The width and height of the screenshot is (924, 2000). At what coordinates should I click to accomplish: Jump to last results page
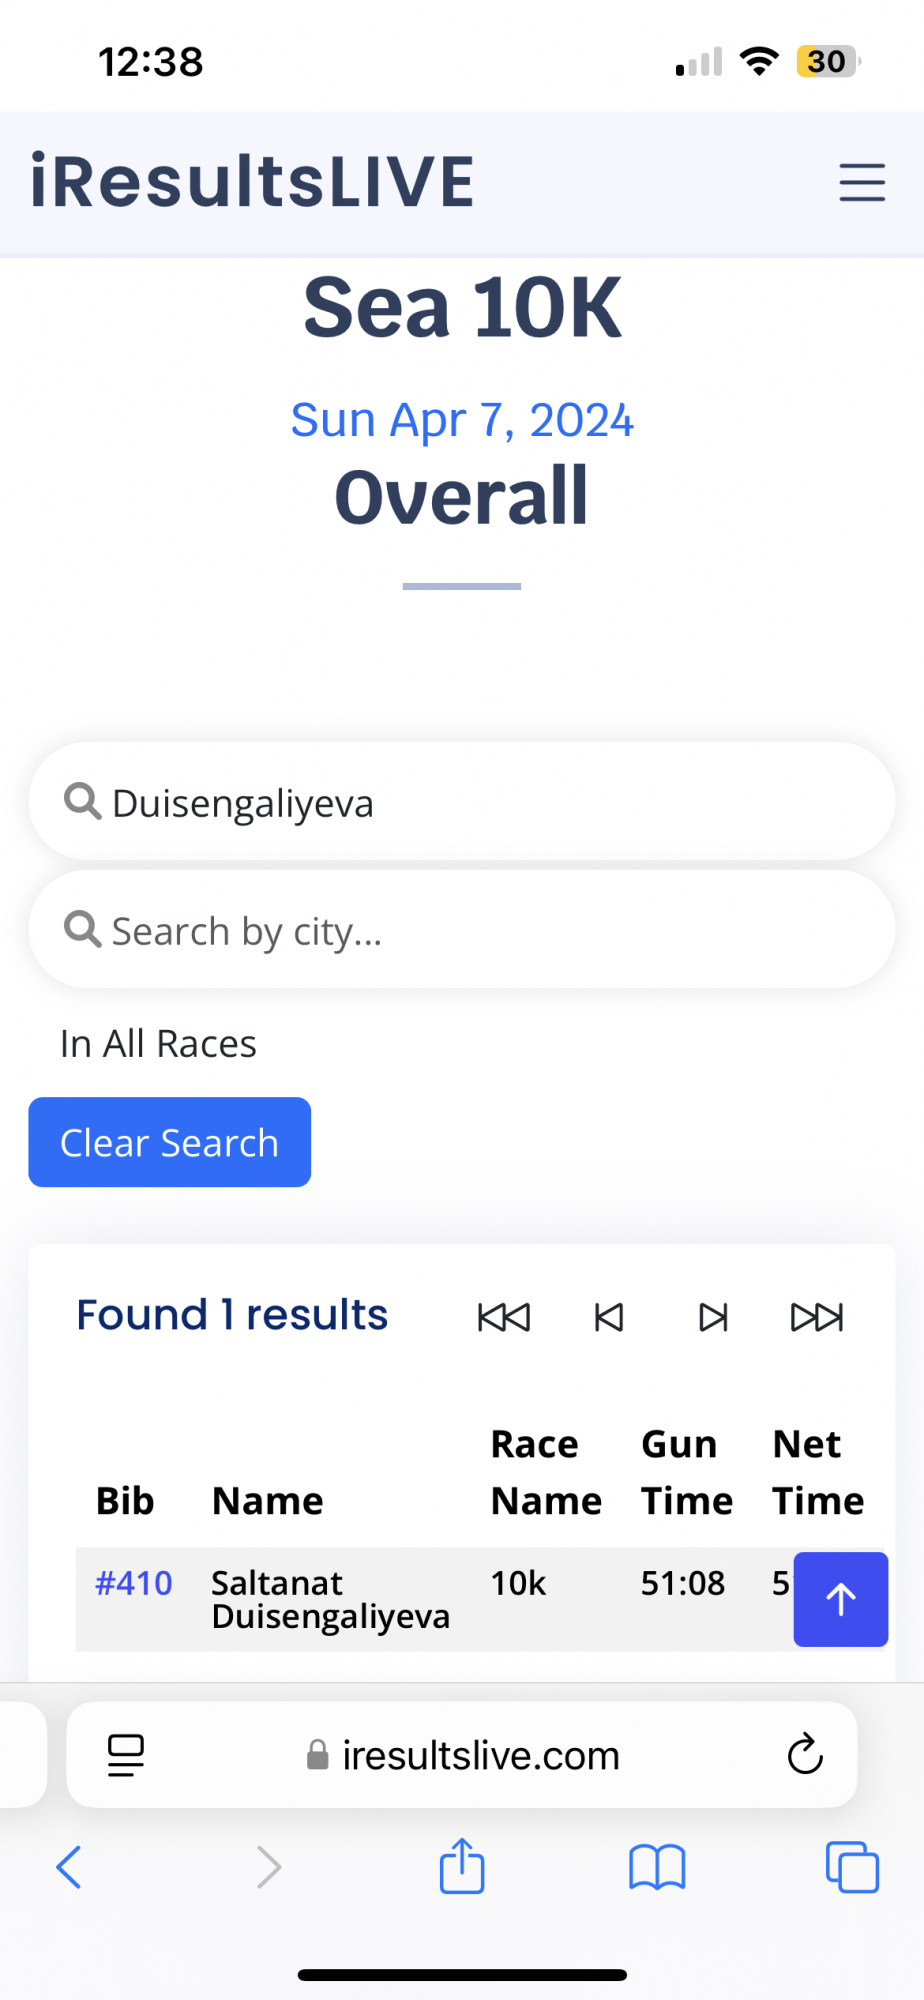[817, 1317]
